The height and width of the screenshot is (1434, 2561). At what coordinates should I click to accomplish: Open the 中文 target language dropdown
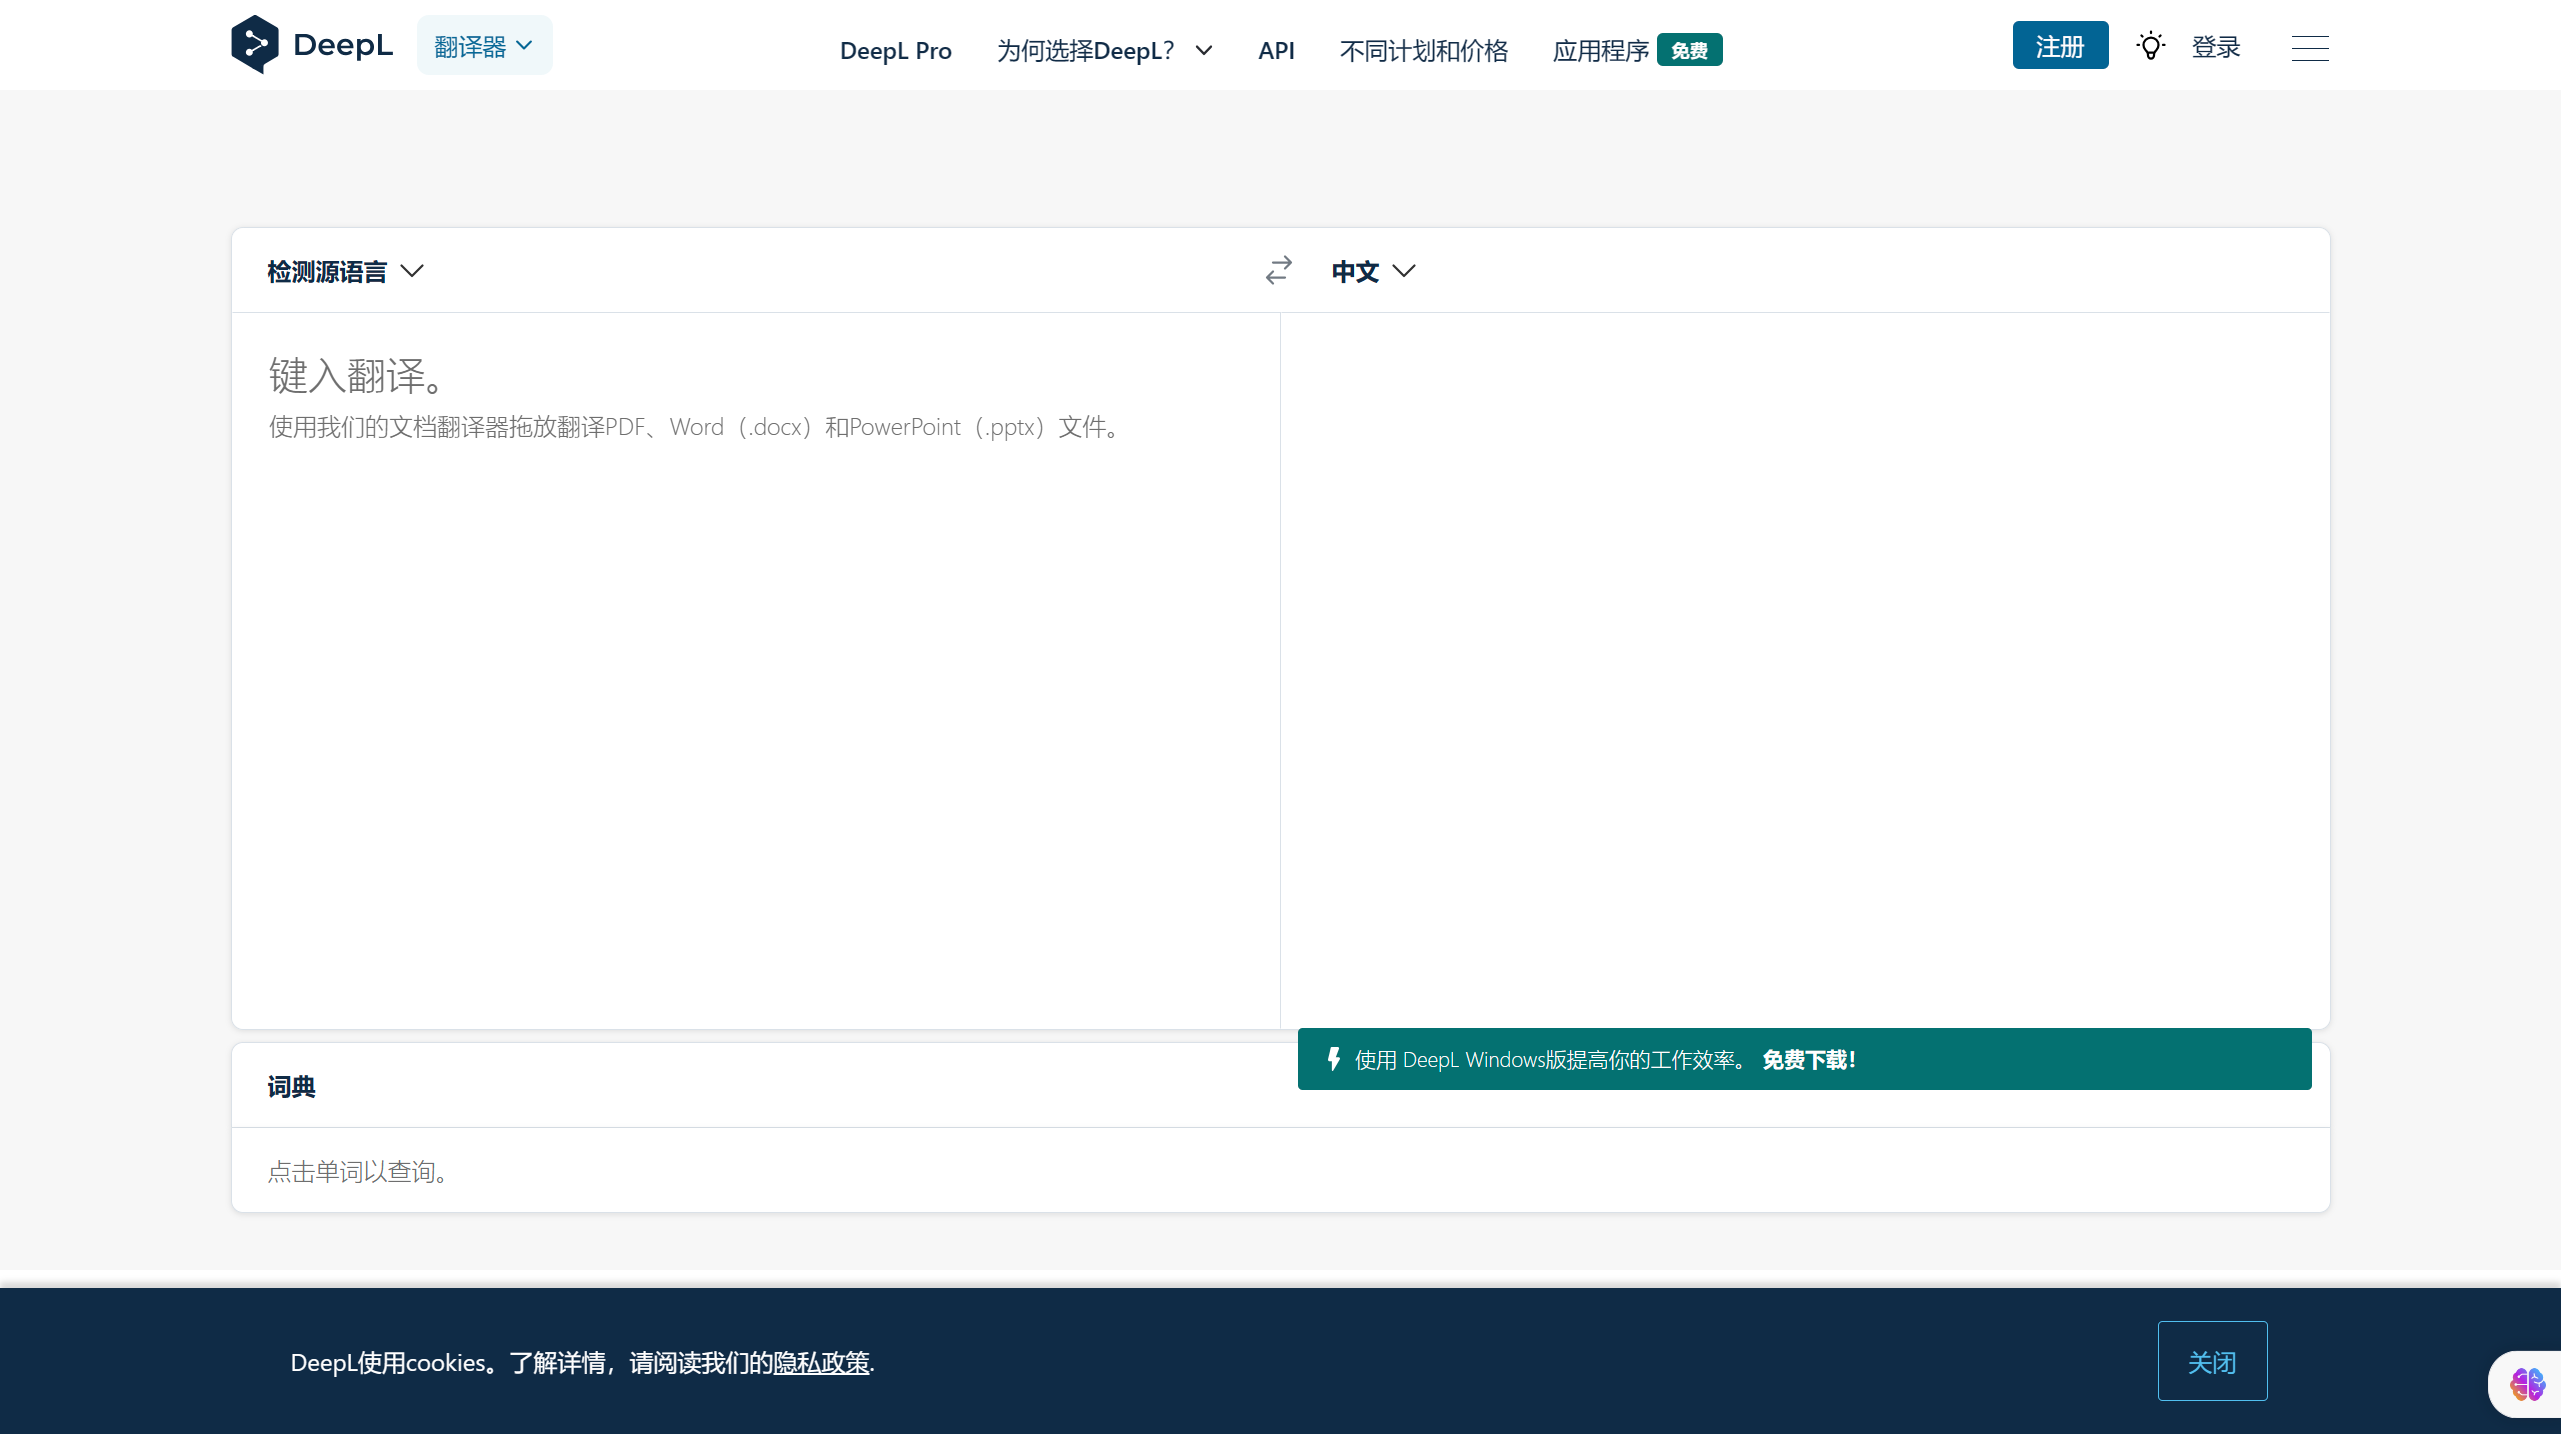1372,270
